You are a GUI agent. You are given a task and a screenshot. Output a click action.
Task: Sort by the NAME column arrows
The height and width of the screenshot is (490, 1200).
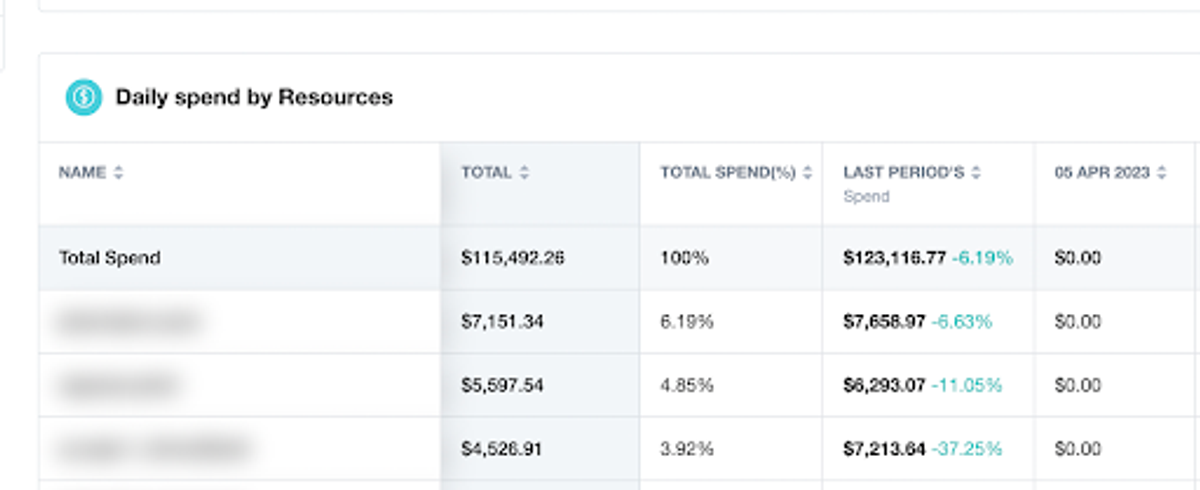point(118,173)
